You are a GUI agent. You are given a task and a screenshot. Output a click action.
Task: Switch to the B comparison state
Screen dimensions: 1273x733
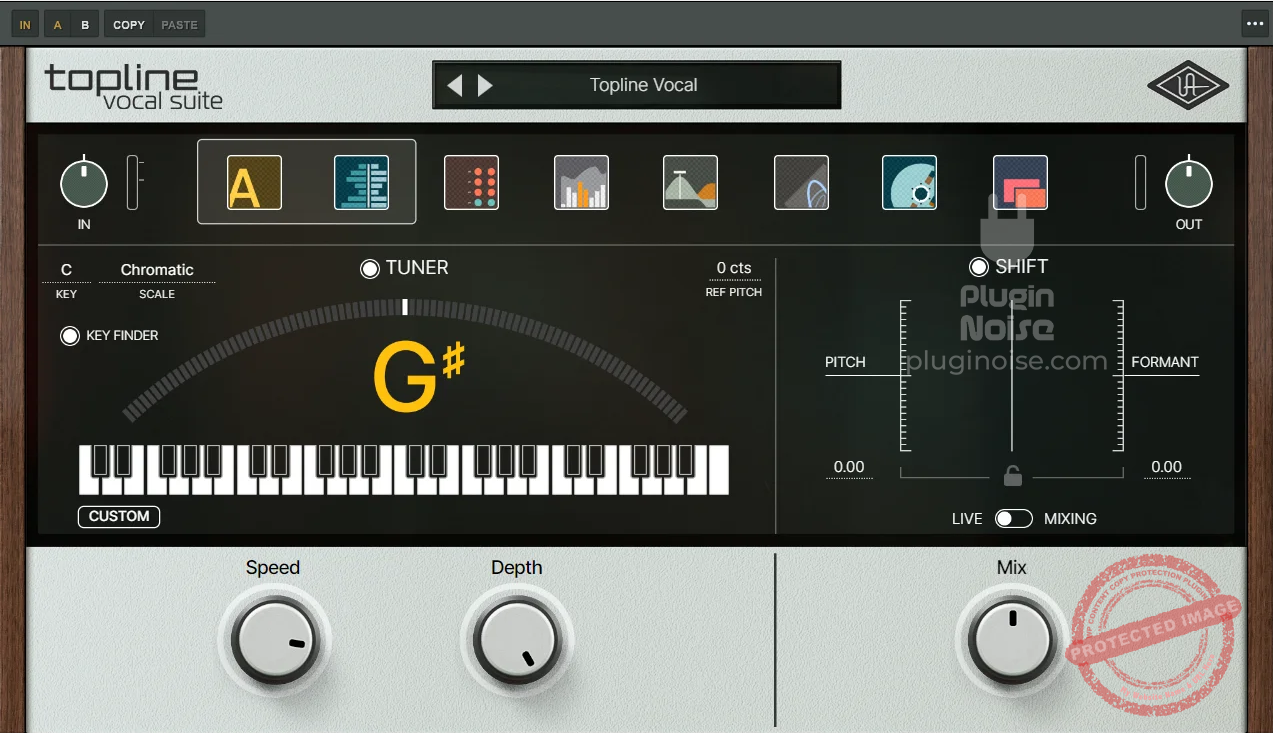[x=85, y=24]
